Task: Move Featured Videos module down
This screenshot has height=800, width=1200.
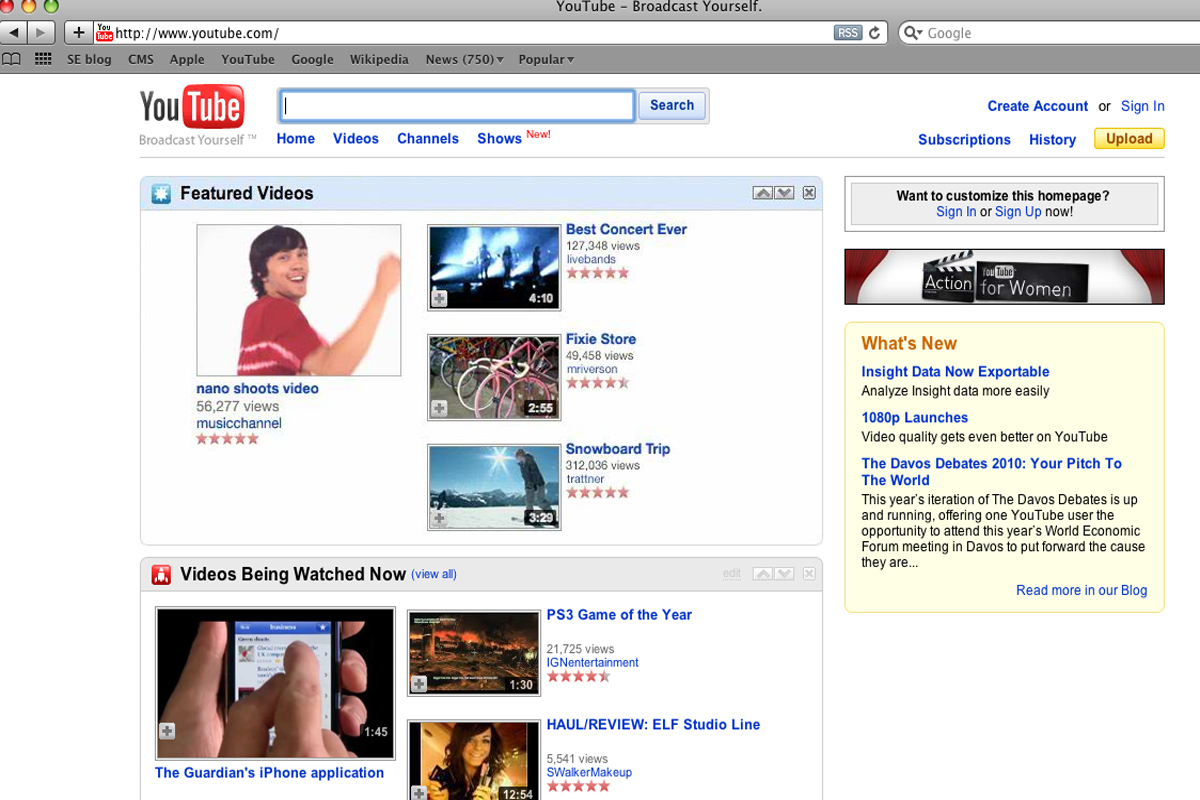Action: click(x=784, y=193)
